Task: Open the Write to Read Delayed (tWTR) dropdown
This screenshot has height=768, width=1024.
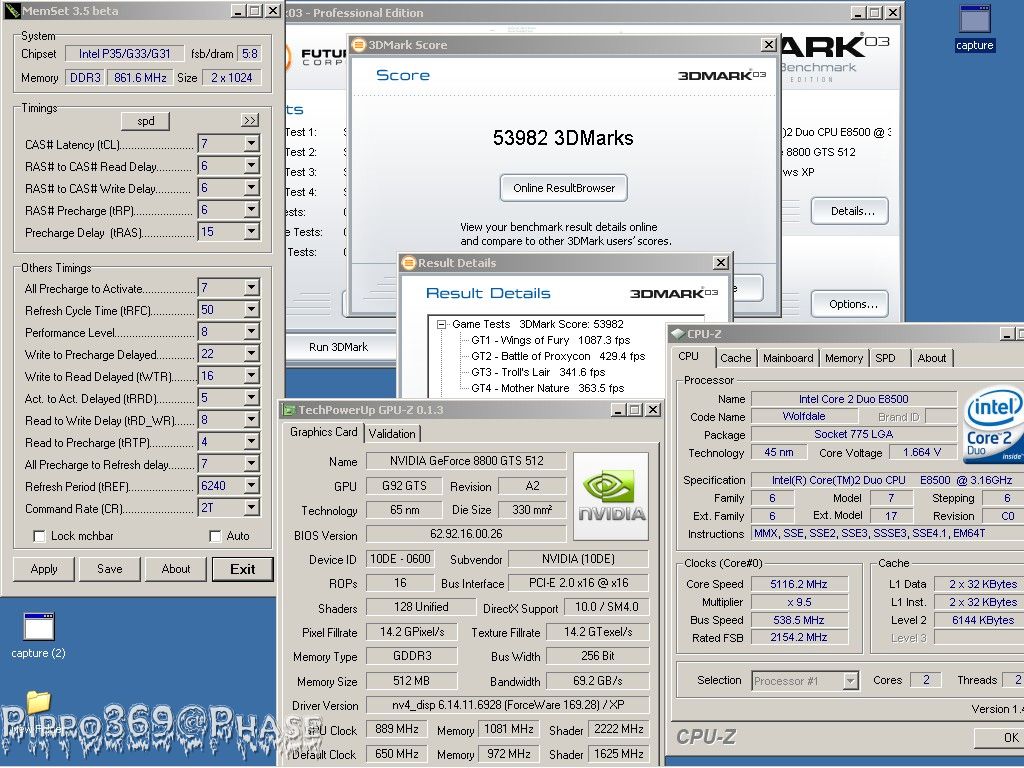Action: pos(251,376)
